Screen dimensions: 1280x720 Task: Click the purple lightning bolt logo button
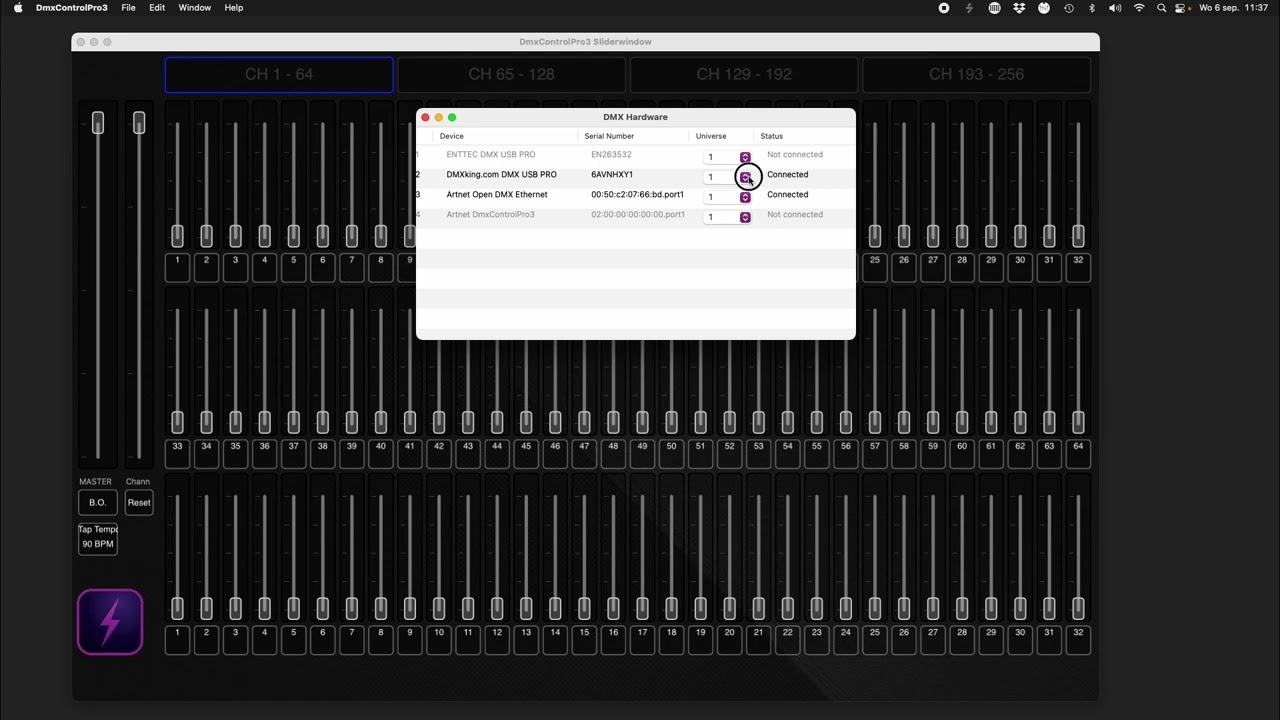click(110, 622)
